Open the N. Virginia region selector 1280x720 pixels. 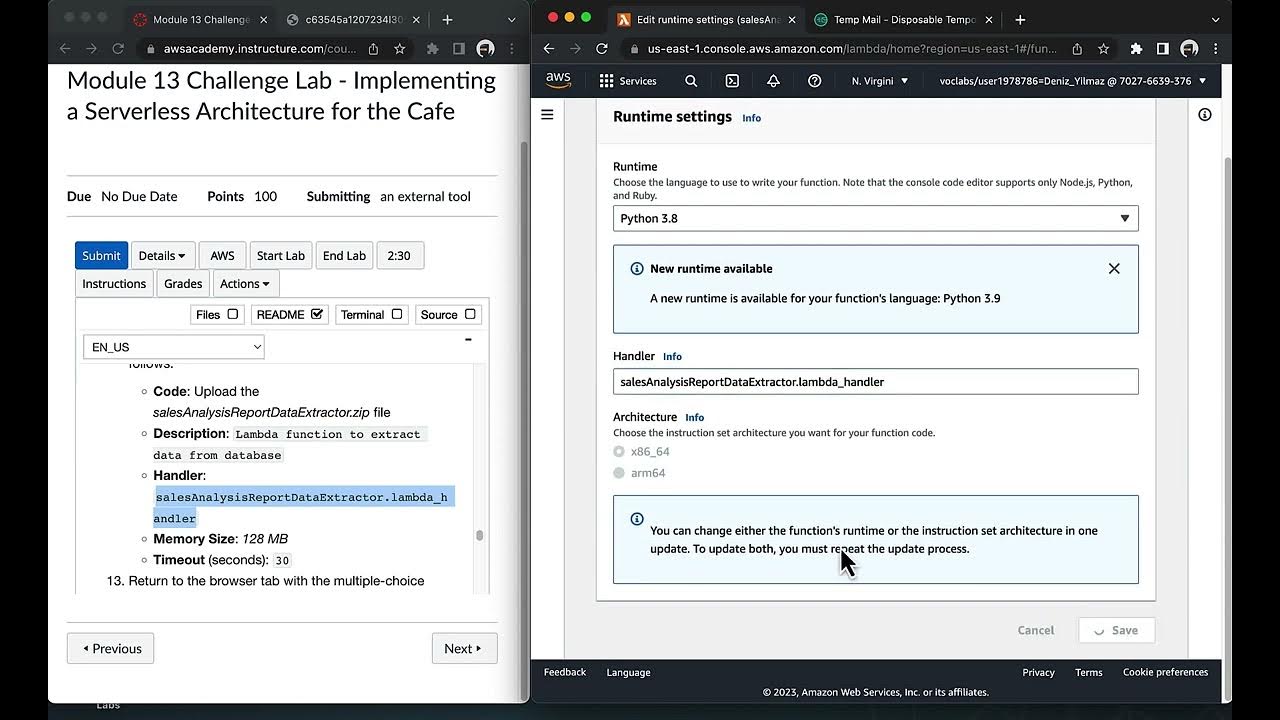click(x=880, y=81)
